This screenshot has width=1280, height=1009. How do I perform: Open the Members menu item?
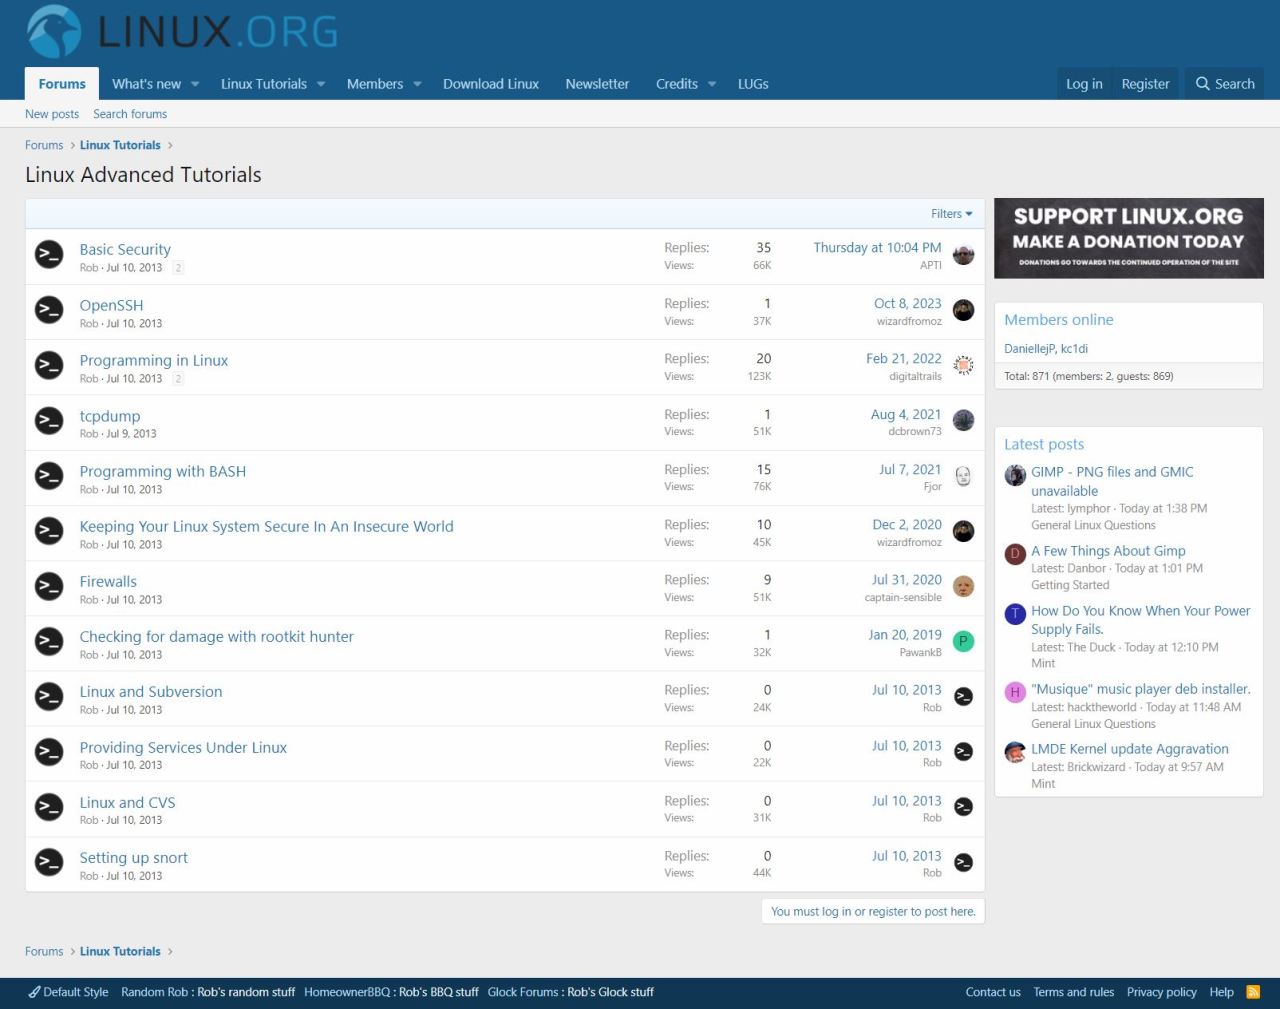point(375,84)
